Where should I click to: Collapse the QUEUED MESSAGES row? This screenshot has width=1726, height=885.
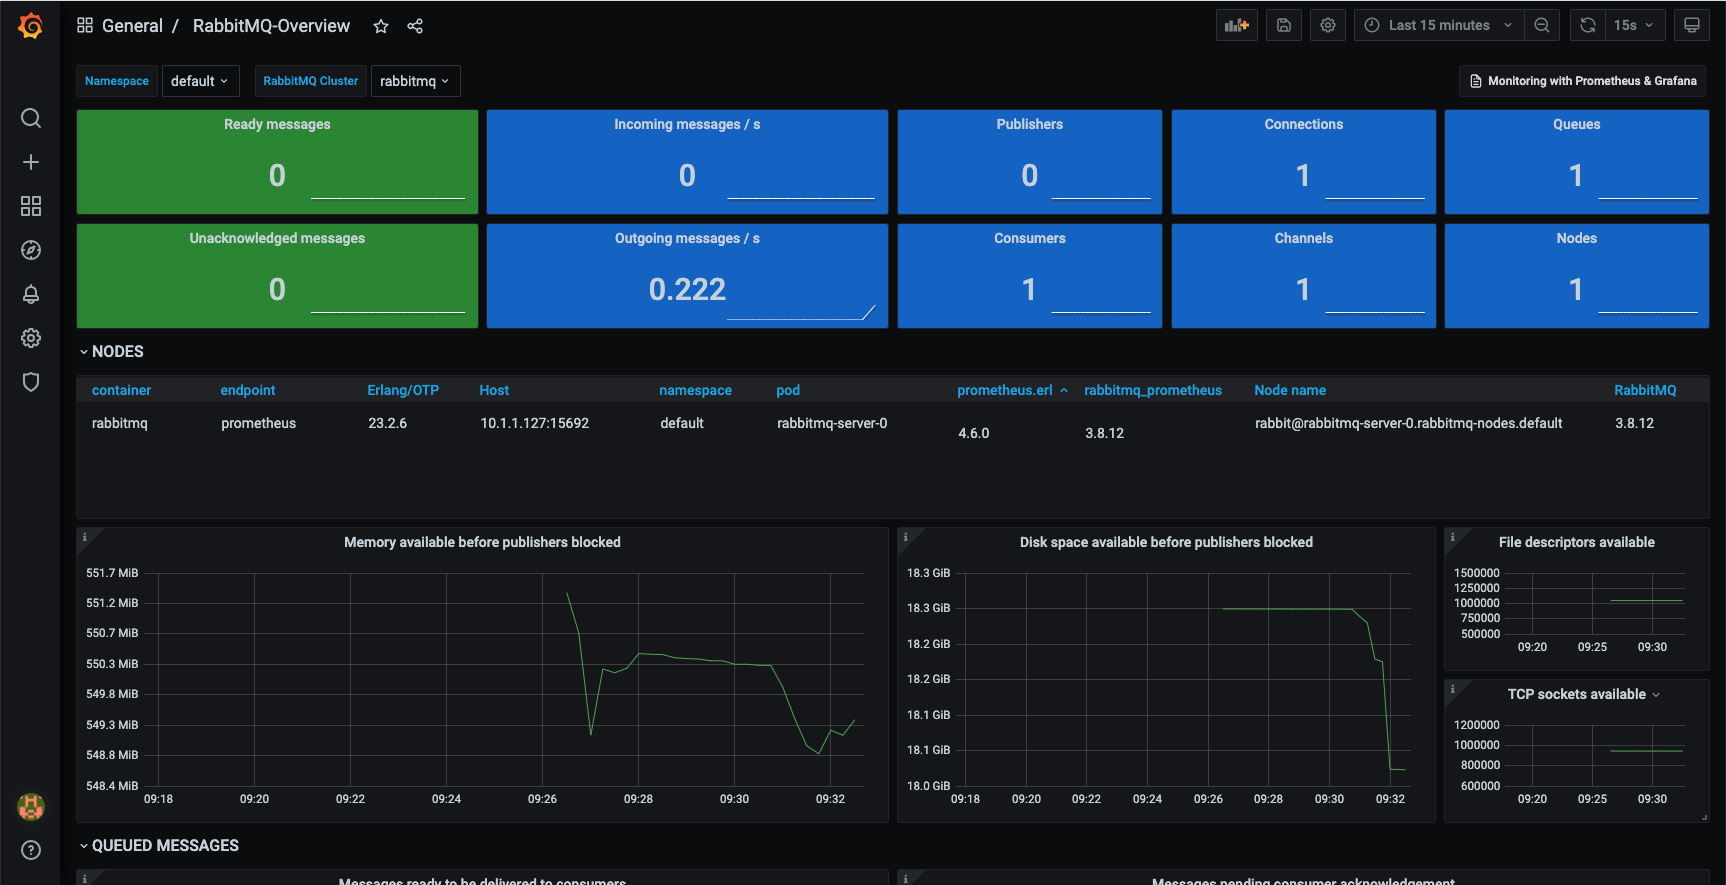pos(159,846)
